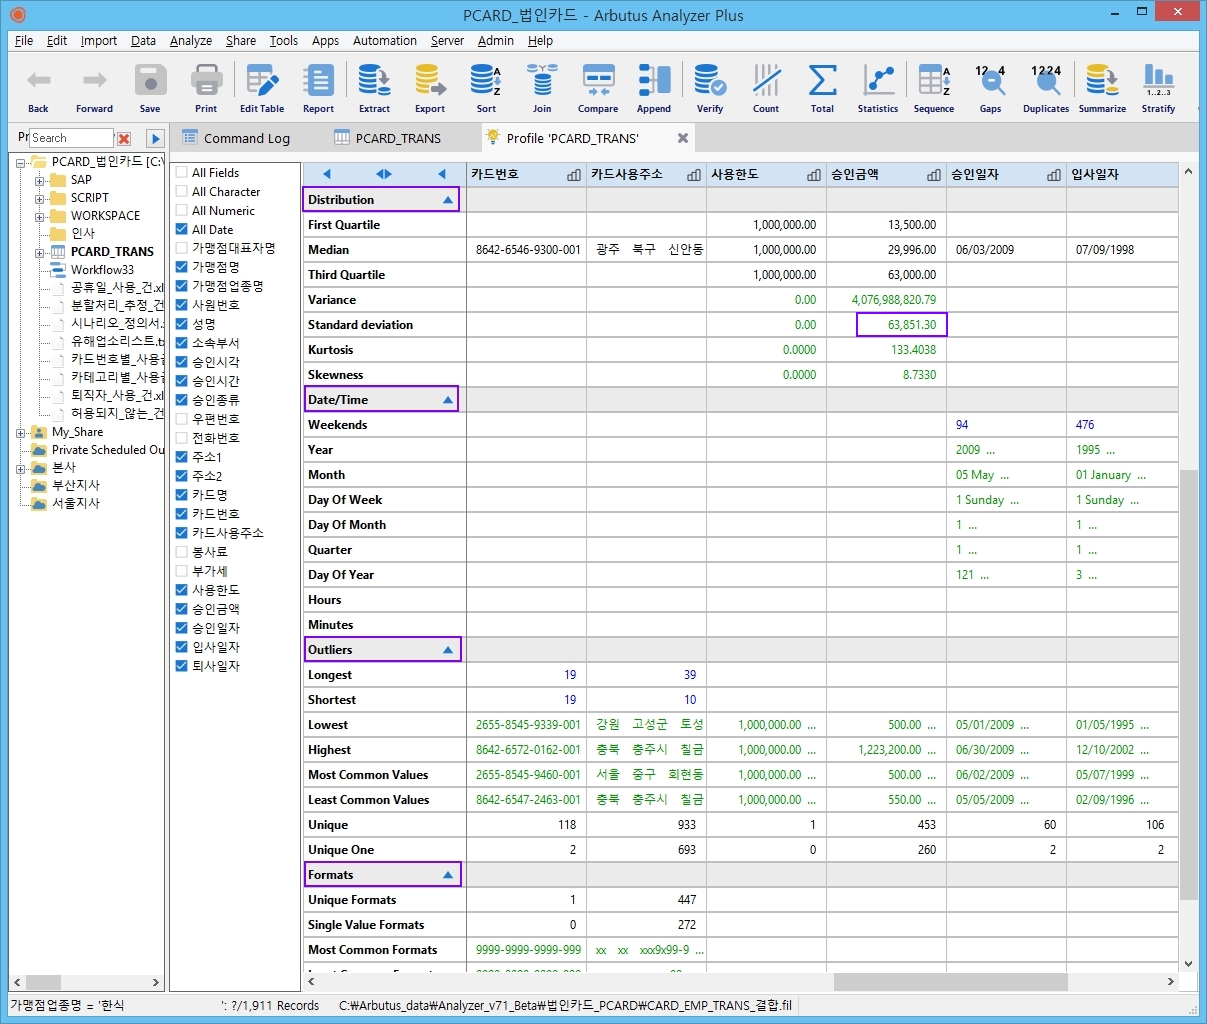Run the Gaps analysis tool

point(991,86)
